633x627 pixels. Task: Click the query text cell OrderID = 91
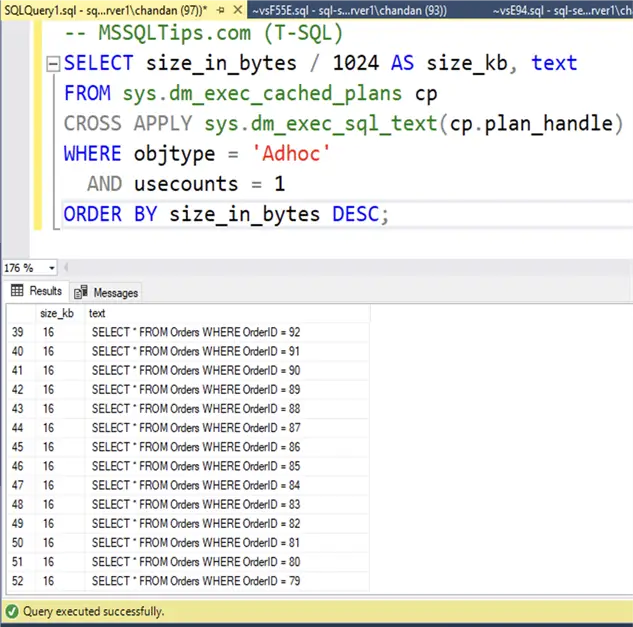[227, 351]
